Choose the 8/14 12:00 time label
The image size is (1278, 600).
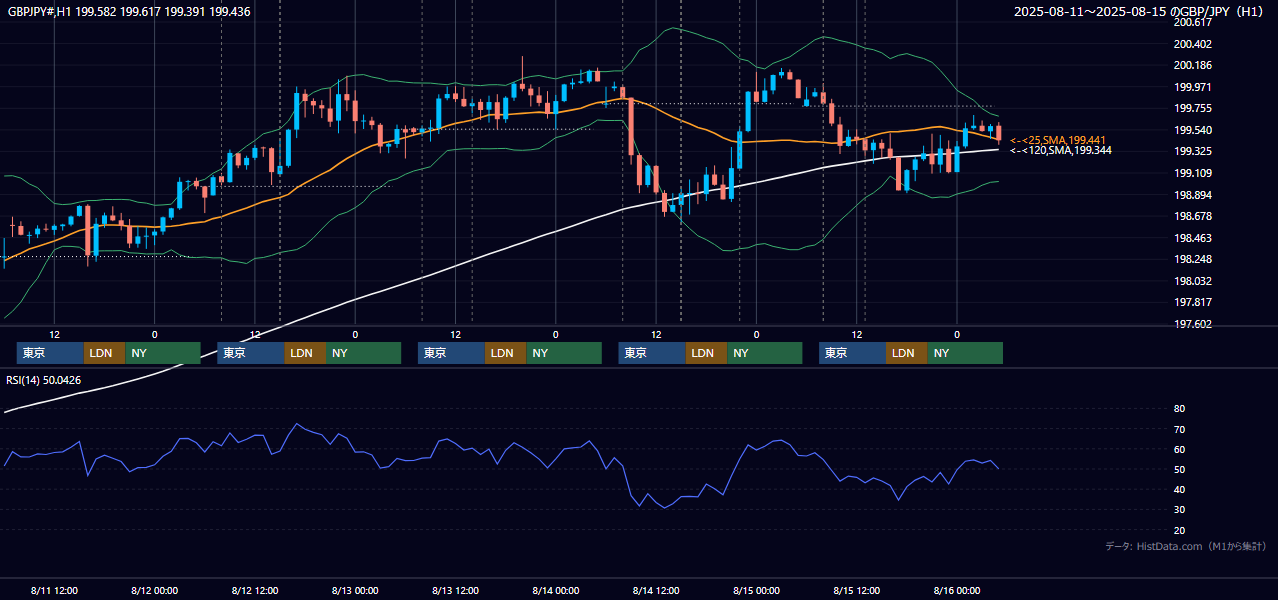coord(656,590)
